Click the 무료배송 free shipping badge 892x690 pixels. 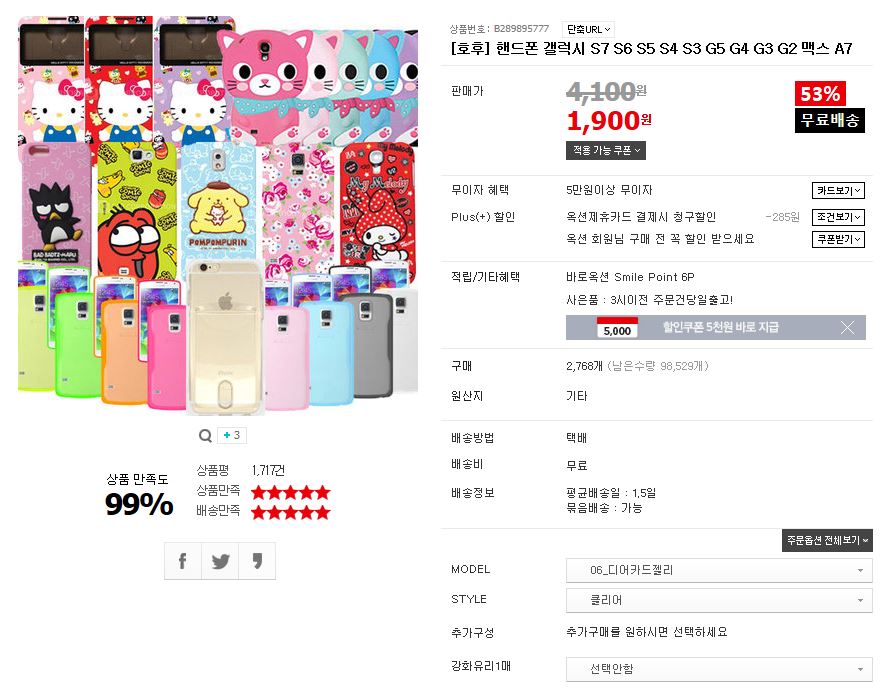(x=830, y=120)
